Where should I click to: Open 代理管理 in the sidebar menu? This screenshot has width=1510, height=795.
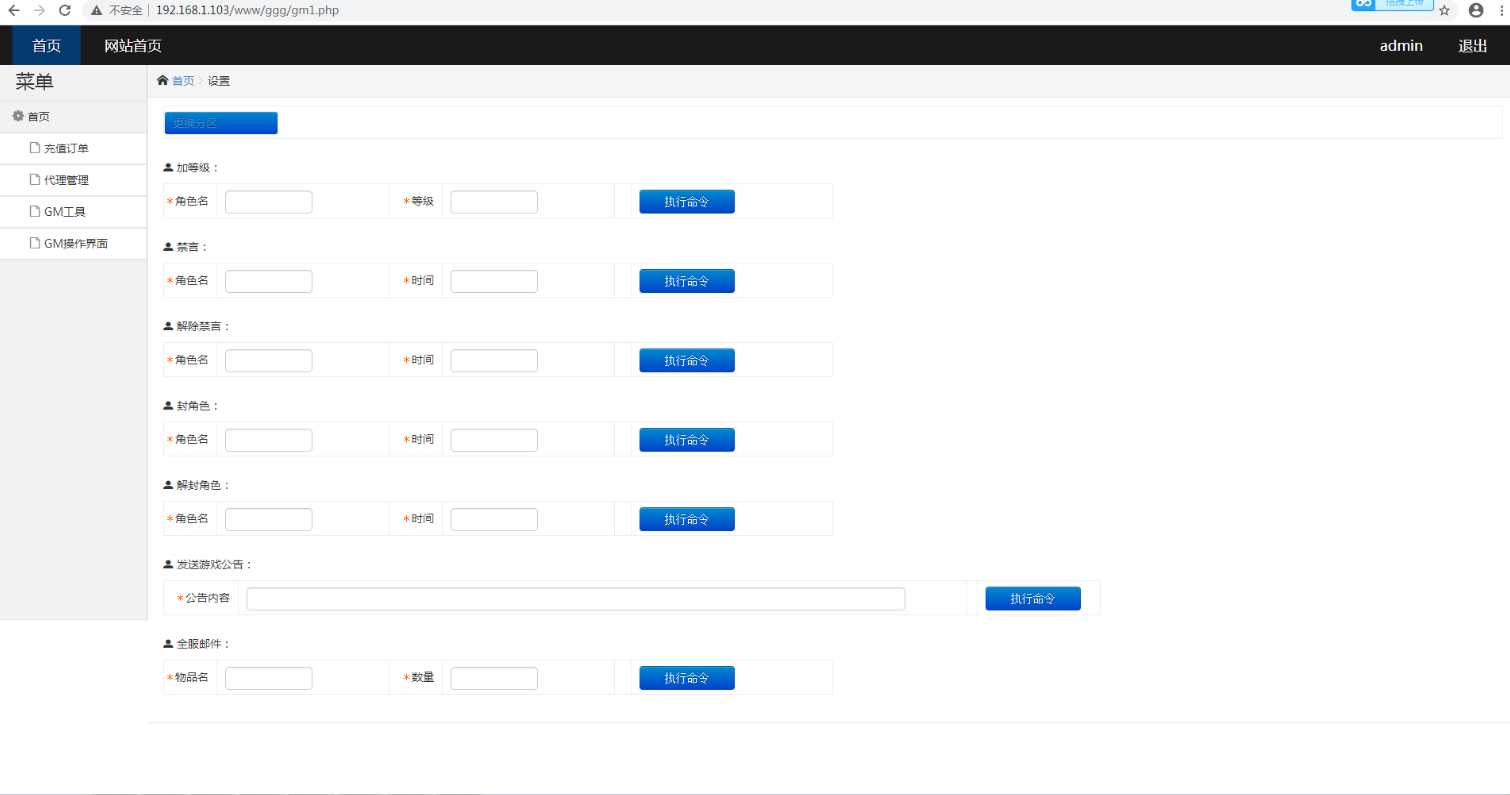point(66,180)
